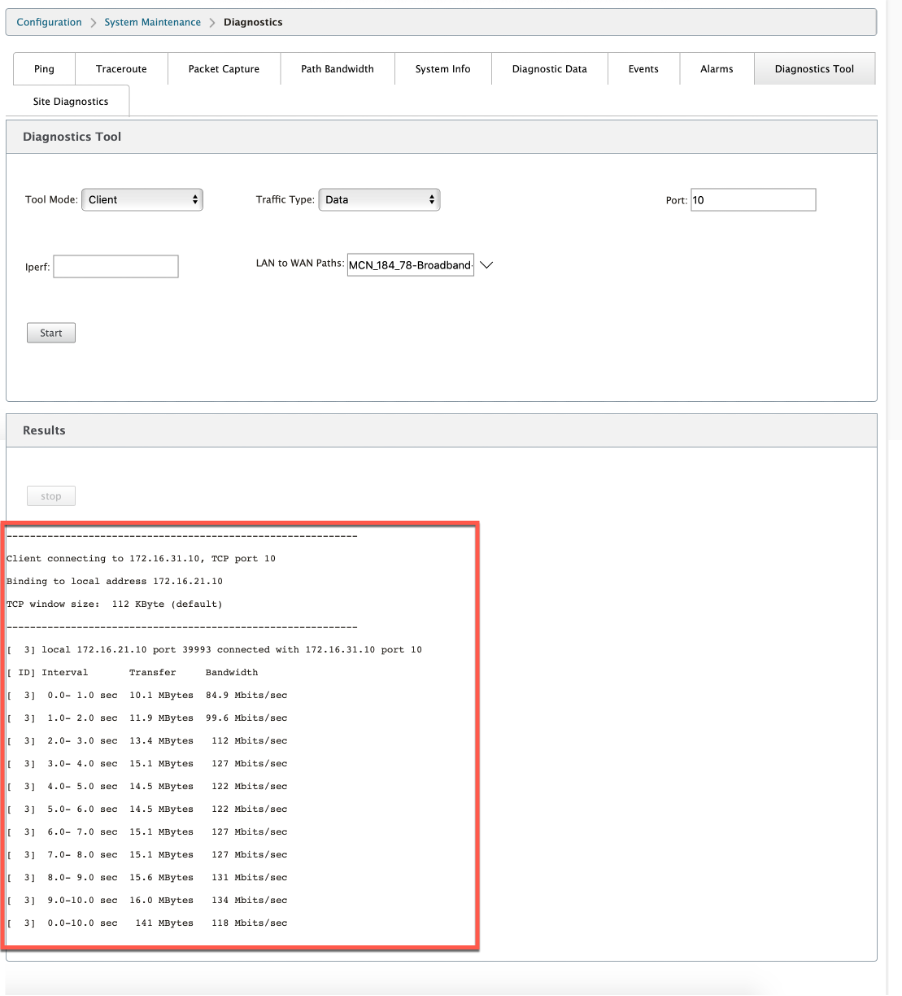Viewport: 902px width, 996px height.
Task: Click the 5.0- 6.0 sec result row
Action: pos(147,809)
